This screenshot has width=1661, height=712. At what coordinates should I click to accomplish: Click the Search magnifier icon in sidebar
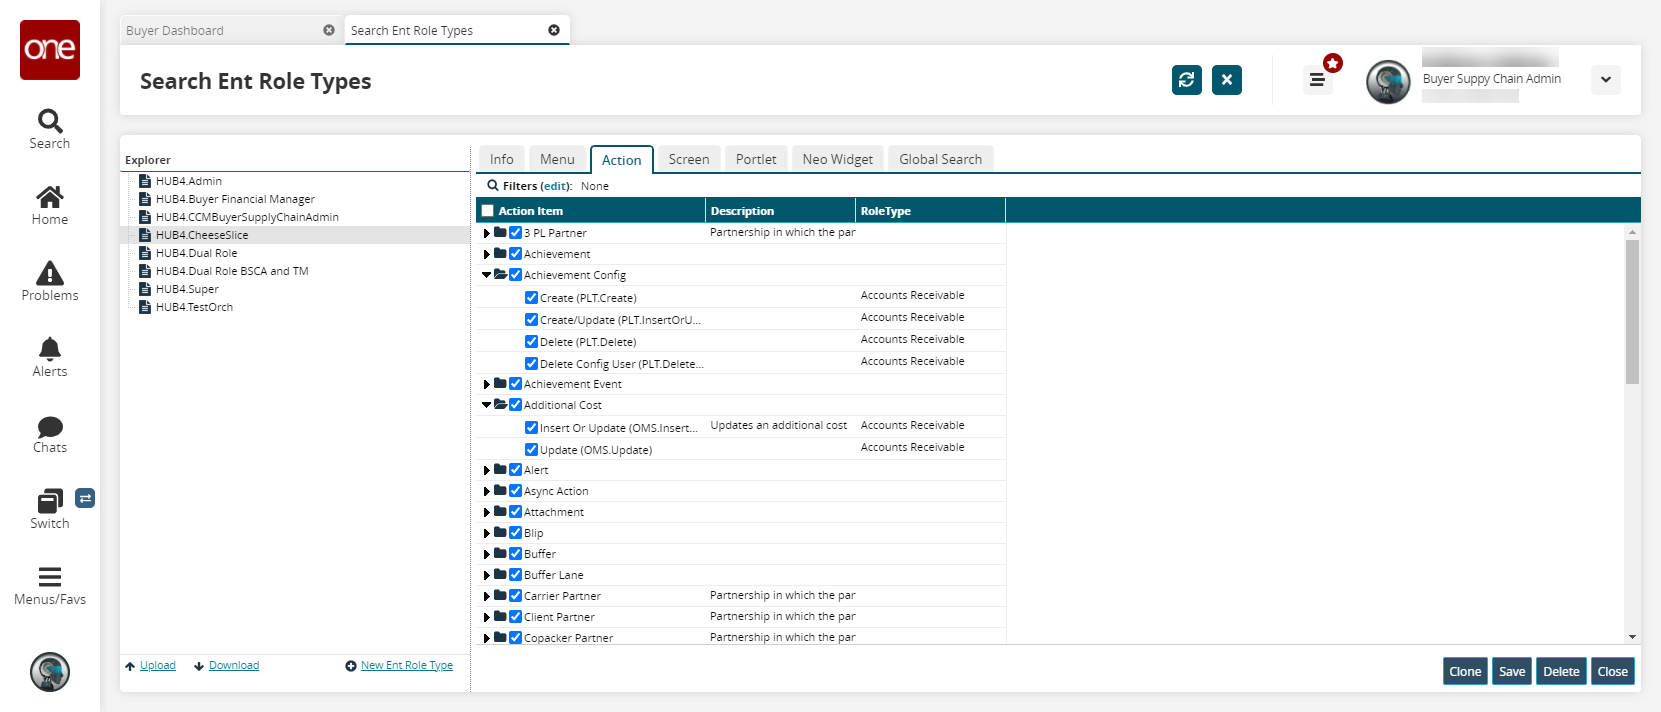[50, 122]
